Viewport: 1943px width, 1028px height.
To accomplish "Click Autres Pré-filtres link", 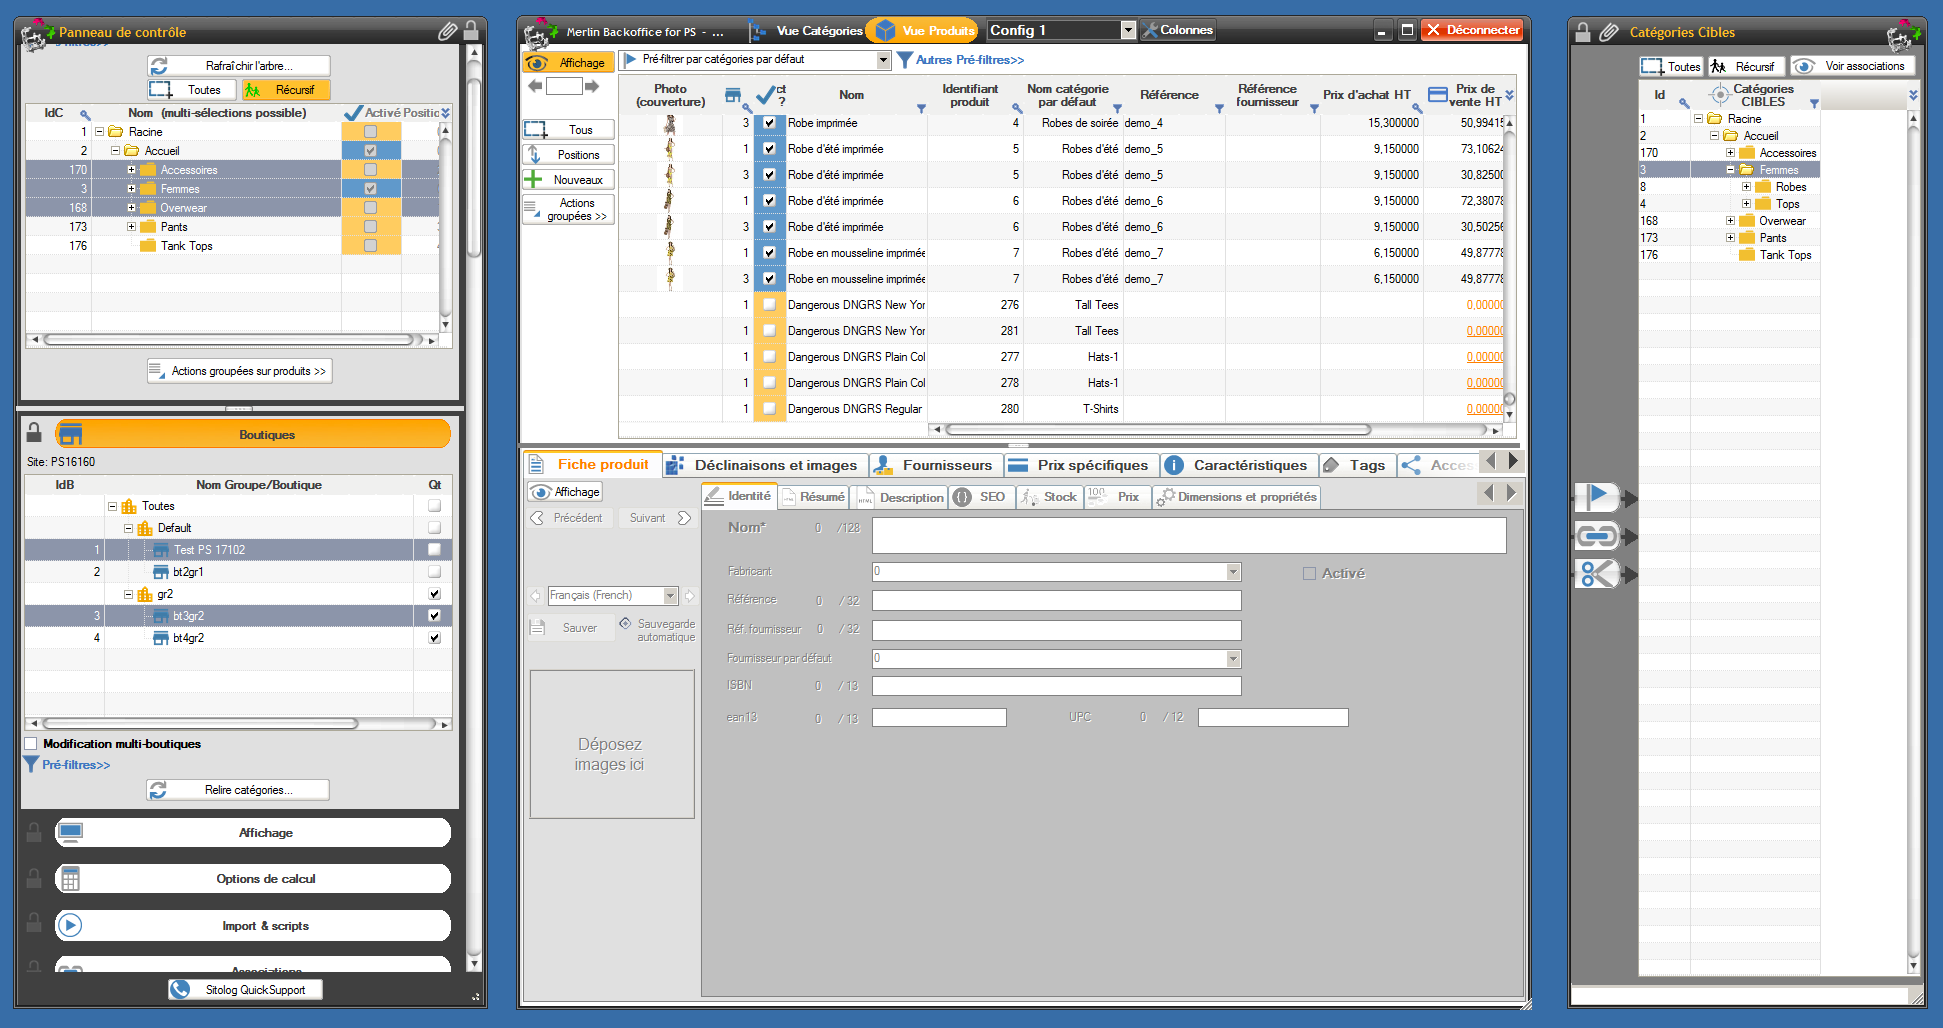I will tap(970, 60).
